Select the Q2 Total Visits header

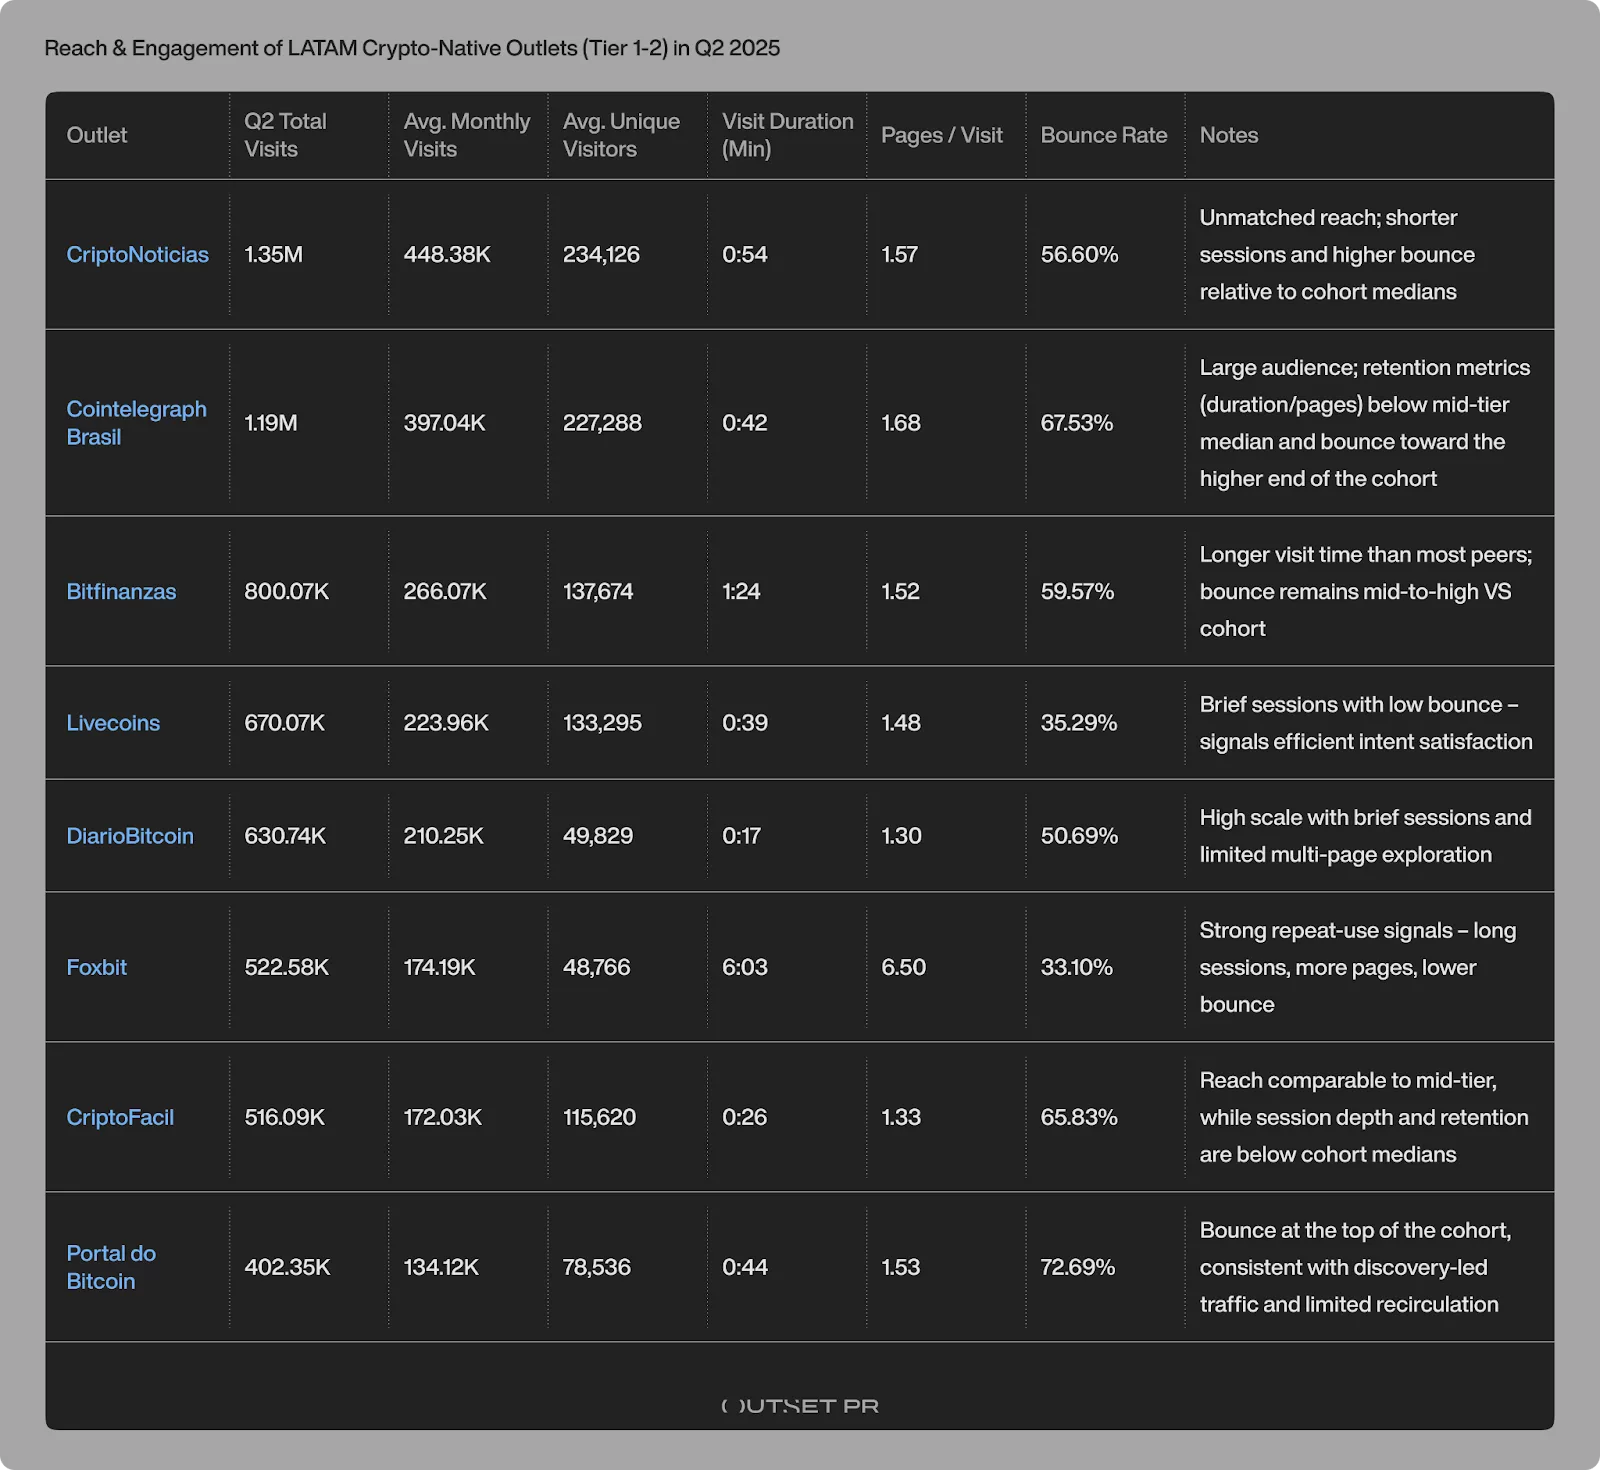point(285,135)
